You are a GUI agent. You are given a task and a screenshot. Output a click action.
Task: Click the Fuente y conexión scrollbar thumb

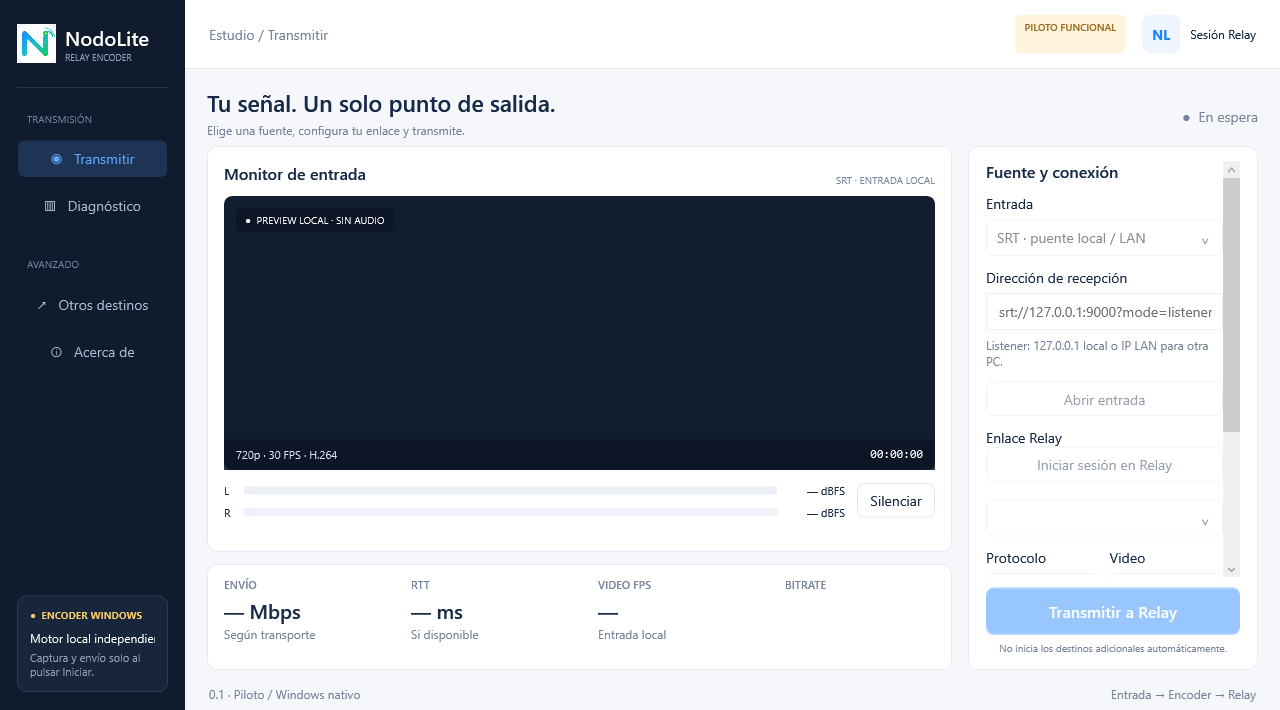point(1231,305)
